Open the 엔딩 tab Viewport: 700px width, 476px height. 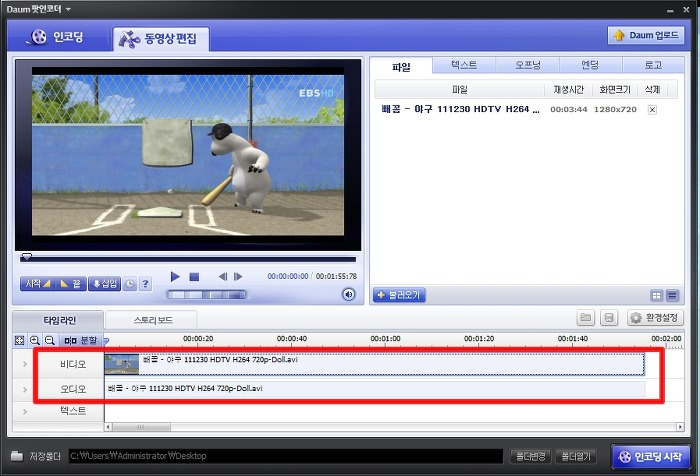(x=590, y=65)
